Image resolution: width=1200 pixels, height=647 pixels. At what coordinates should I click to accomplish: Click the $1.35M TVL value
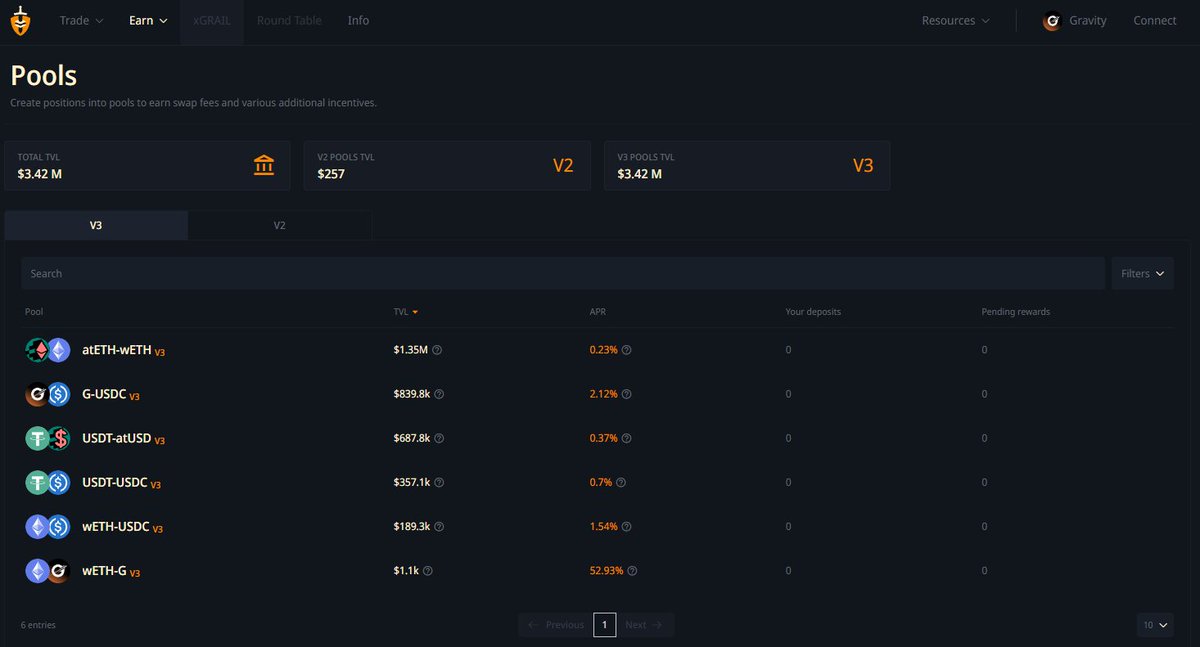click(411, 350)
